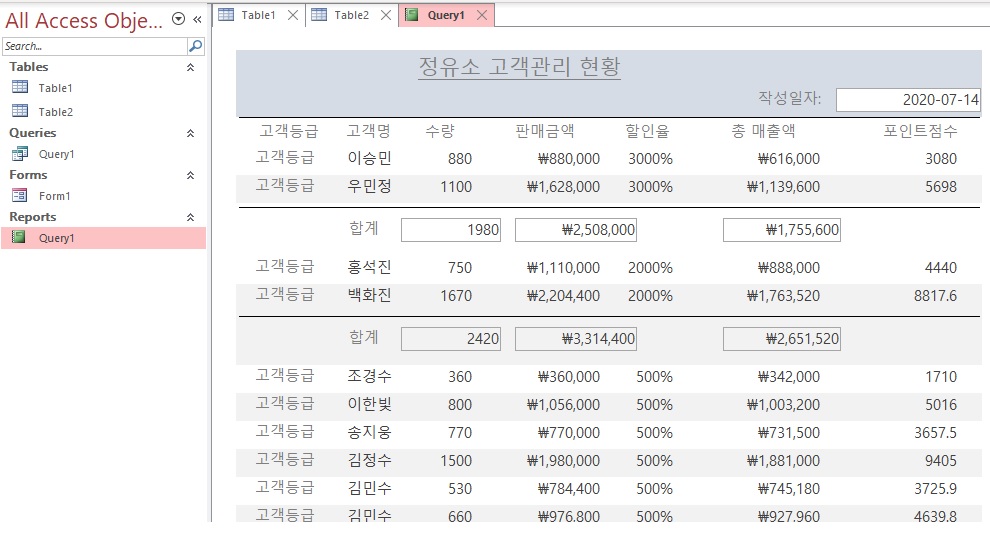The height and width of the screenshot is (558, 990).
Task: Open the All Access Objects dropdown menu
Action: point(178,19)
